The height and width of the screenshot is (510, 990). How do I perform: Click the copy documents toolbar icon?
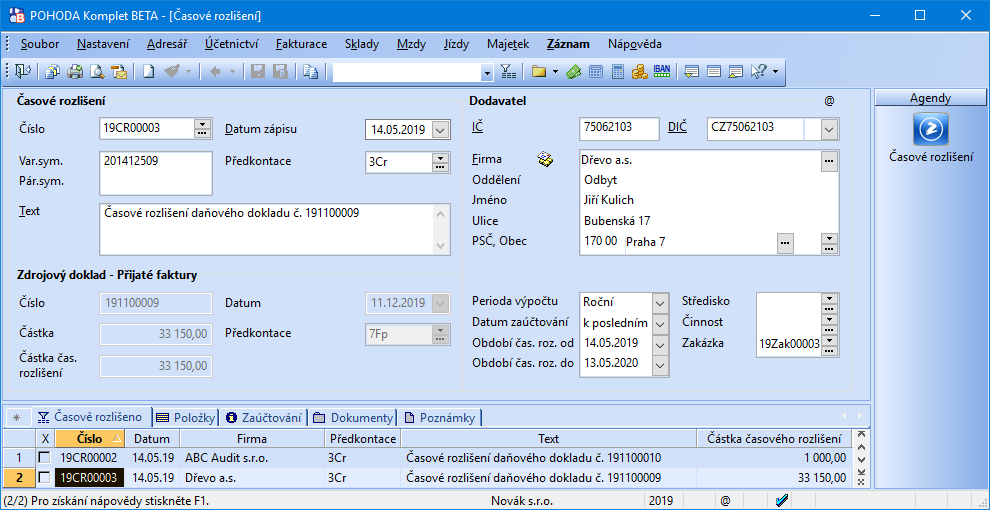tap(54, 72)
